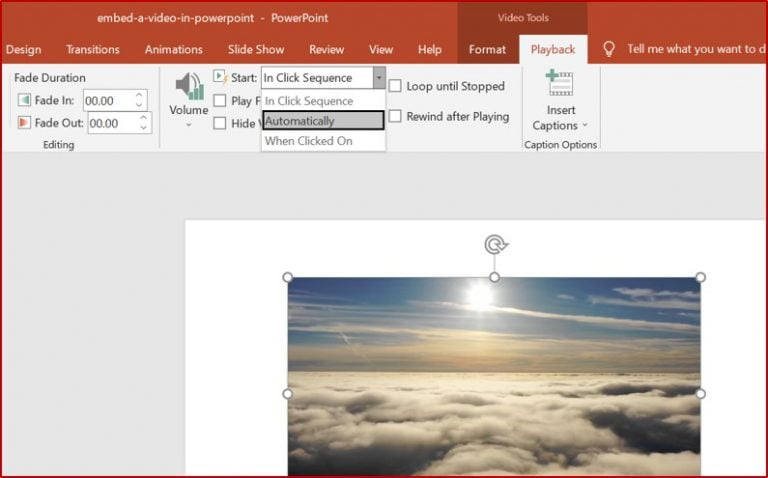Click the Insert Captions icon
Viewport: 768px width, 478px height.
[560, 83]
